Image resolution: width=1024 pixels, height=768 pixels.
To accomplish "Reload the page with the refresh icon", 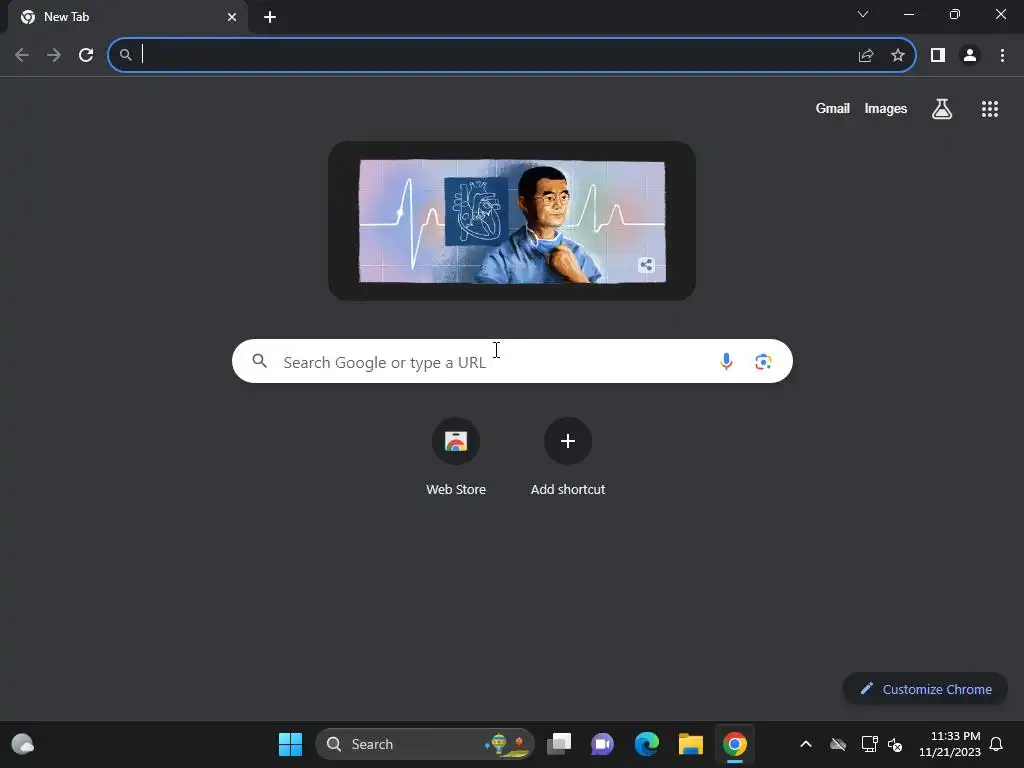I will 86,56.
